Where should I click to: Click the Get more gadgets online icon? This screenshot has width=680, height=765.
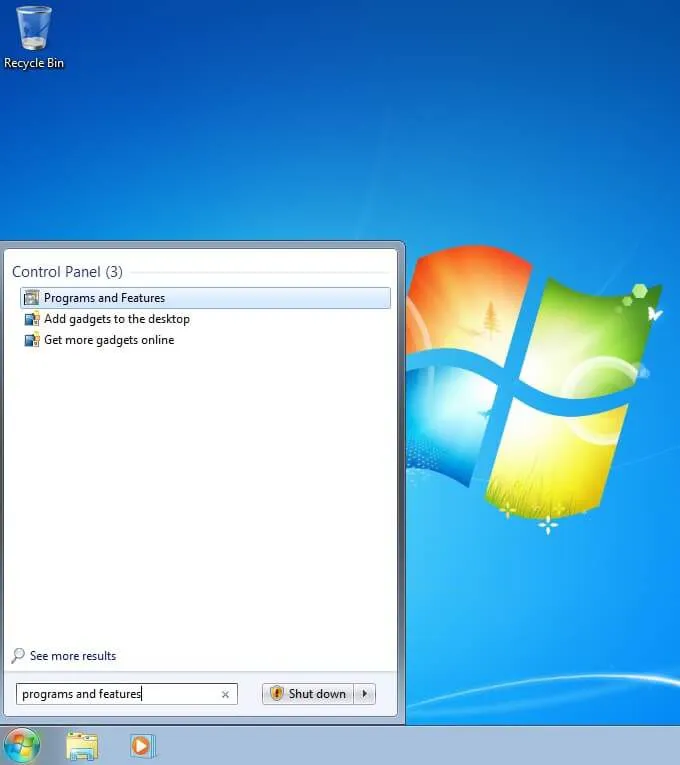32,340
